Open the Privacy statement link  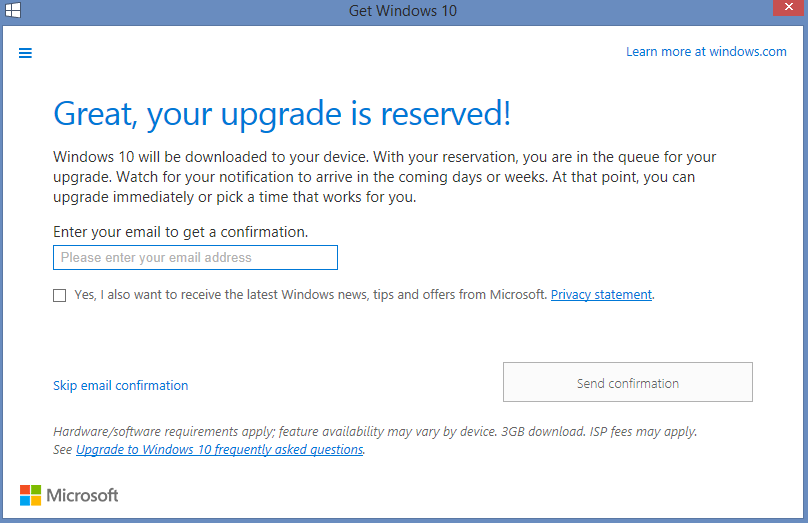coord(601,295)
